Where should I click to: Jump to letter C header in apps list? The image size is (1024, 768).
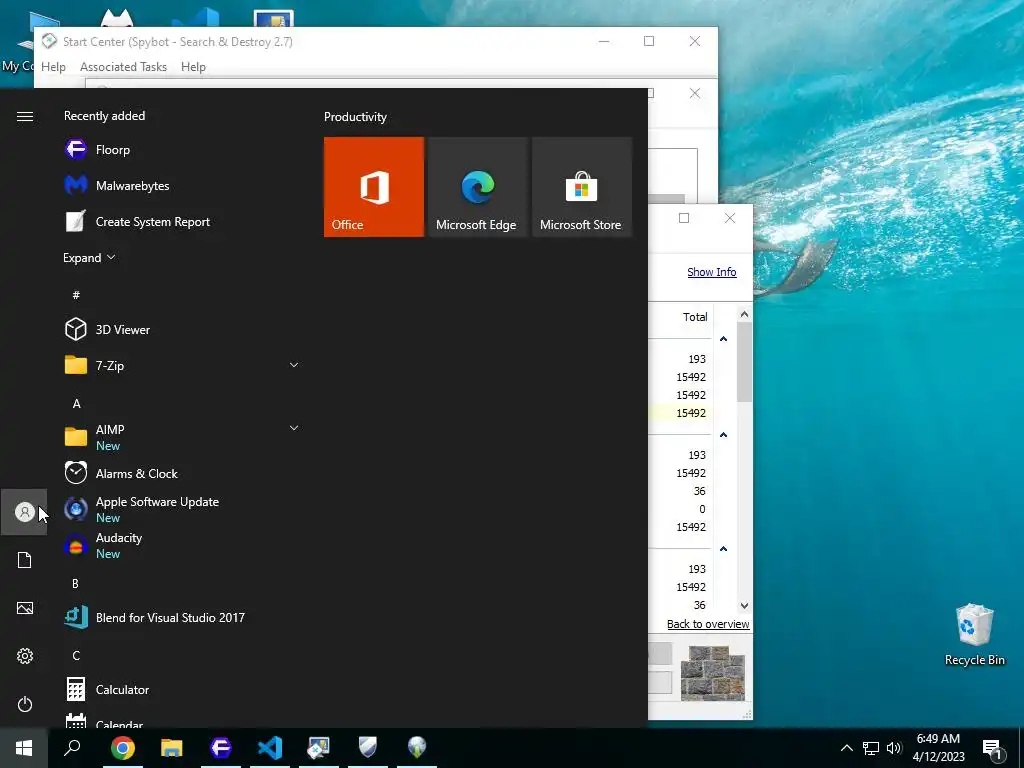coord(76,655)
